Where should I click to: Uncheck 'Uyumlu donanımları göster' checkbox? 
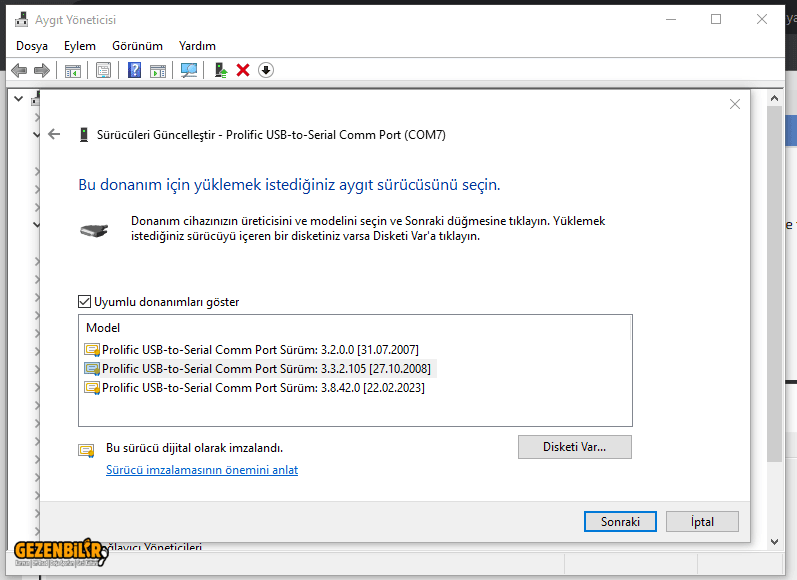[x=84, y=302]
